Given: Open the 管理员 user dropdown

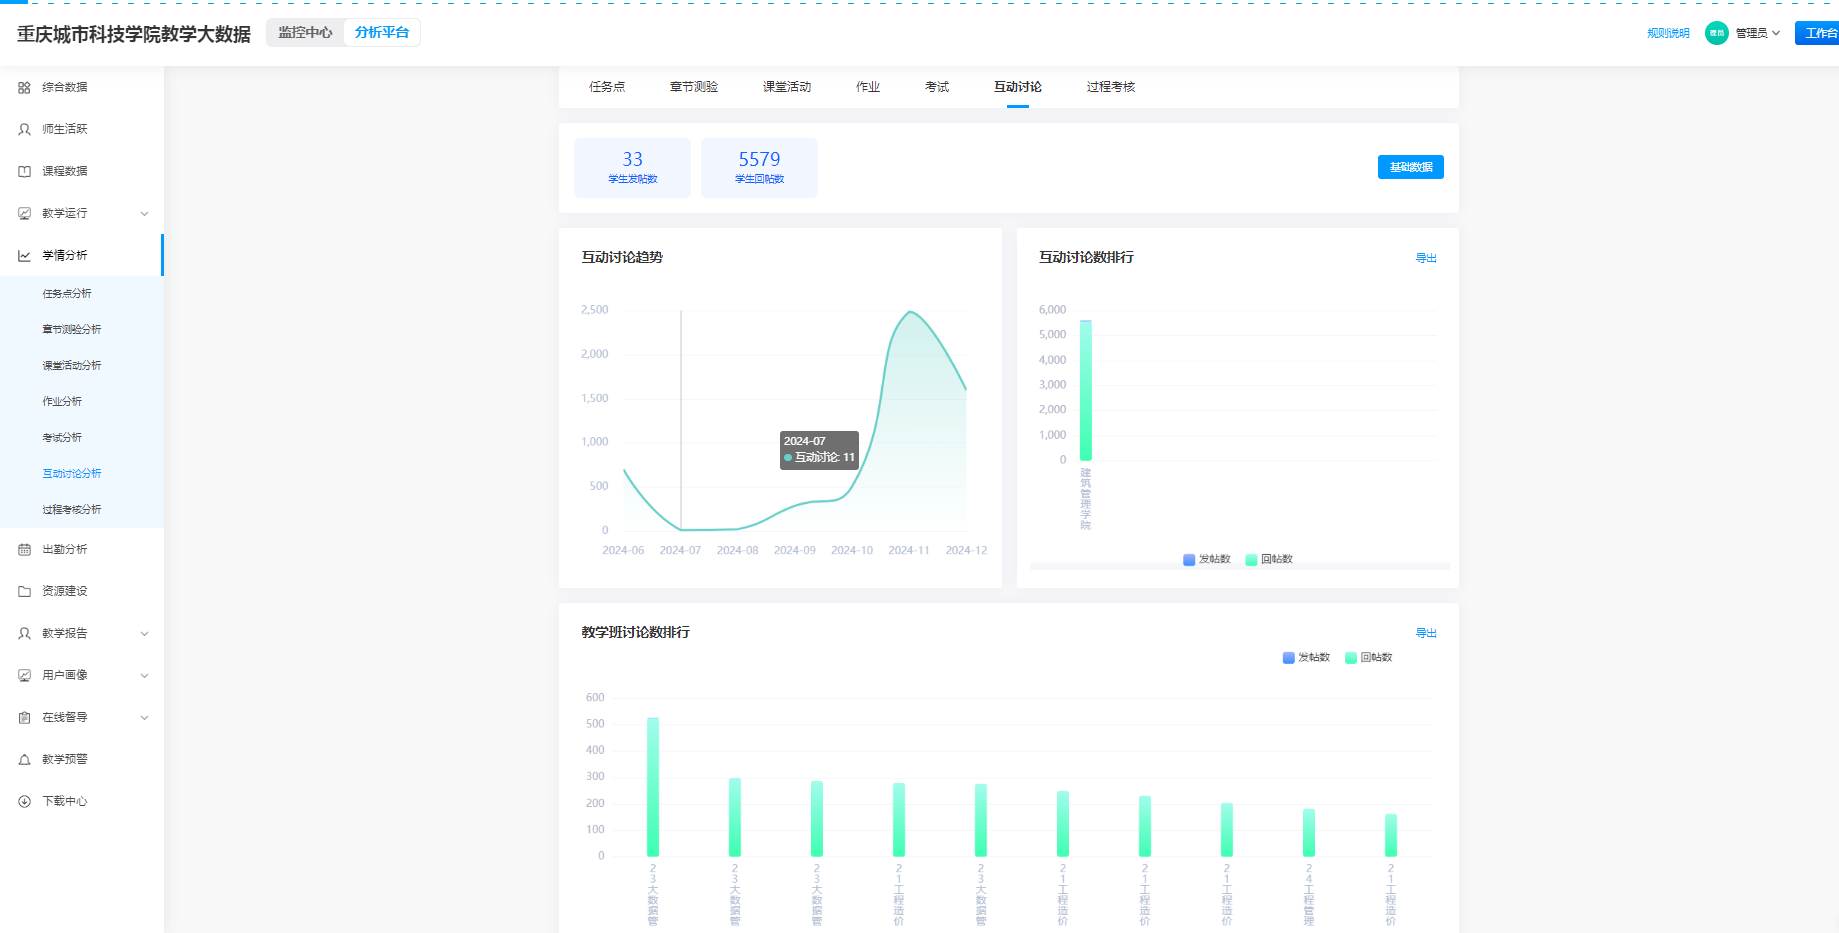Looking at the screenshot, I should tap(1757, 33).
